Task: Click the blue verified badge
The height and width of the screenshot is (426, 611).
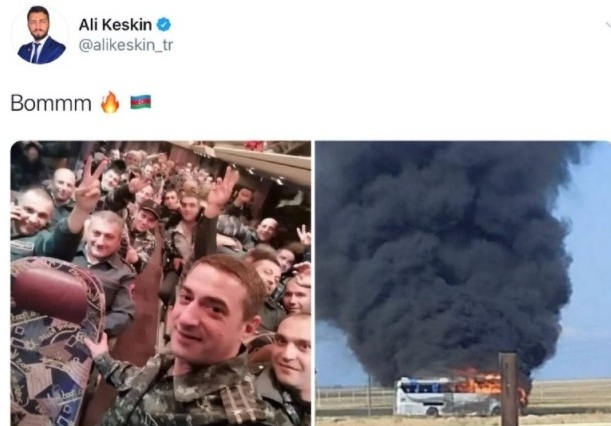Action: pos(164,25)
